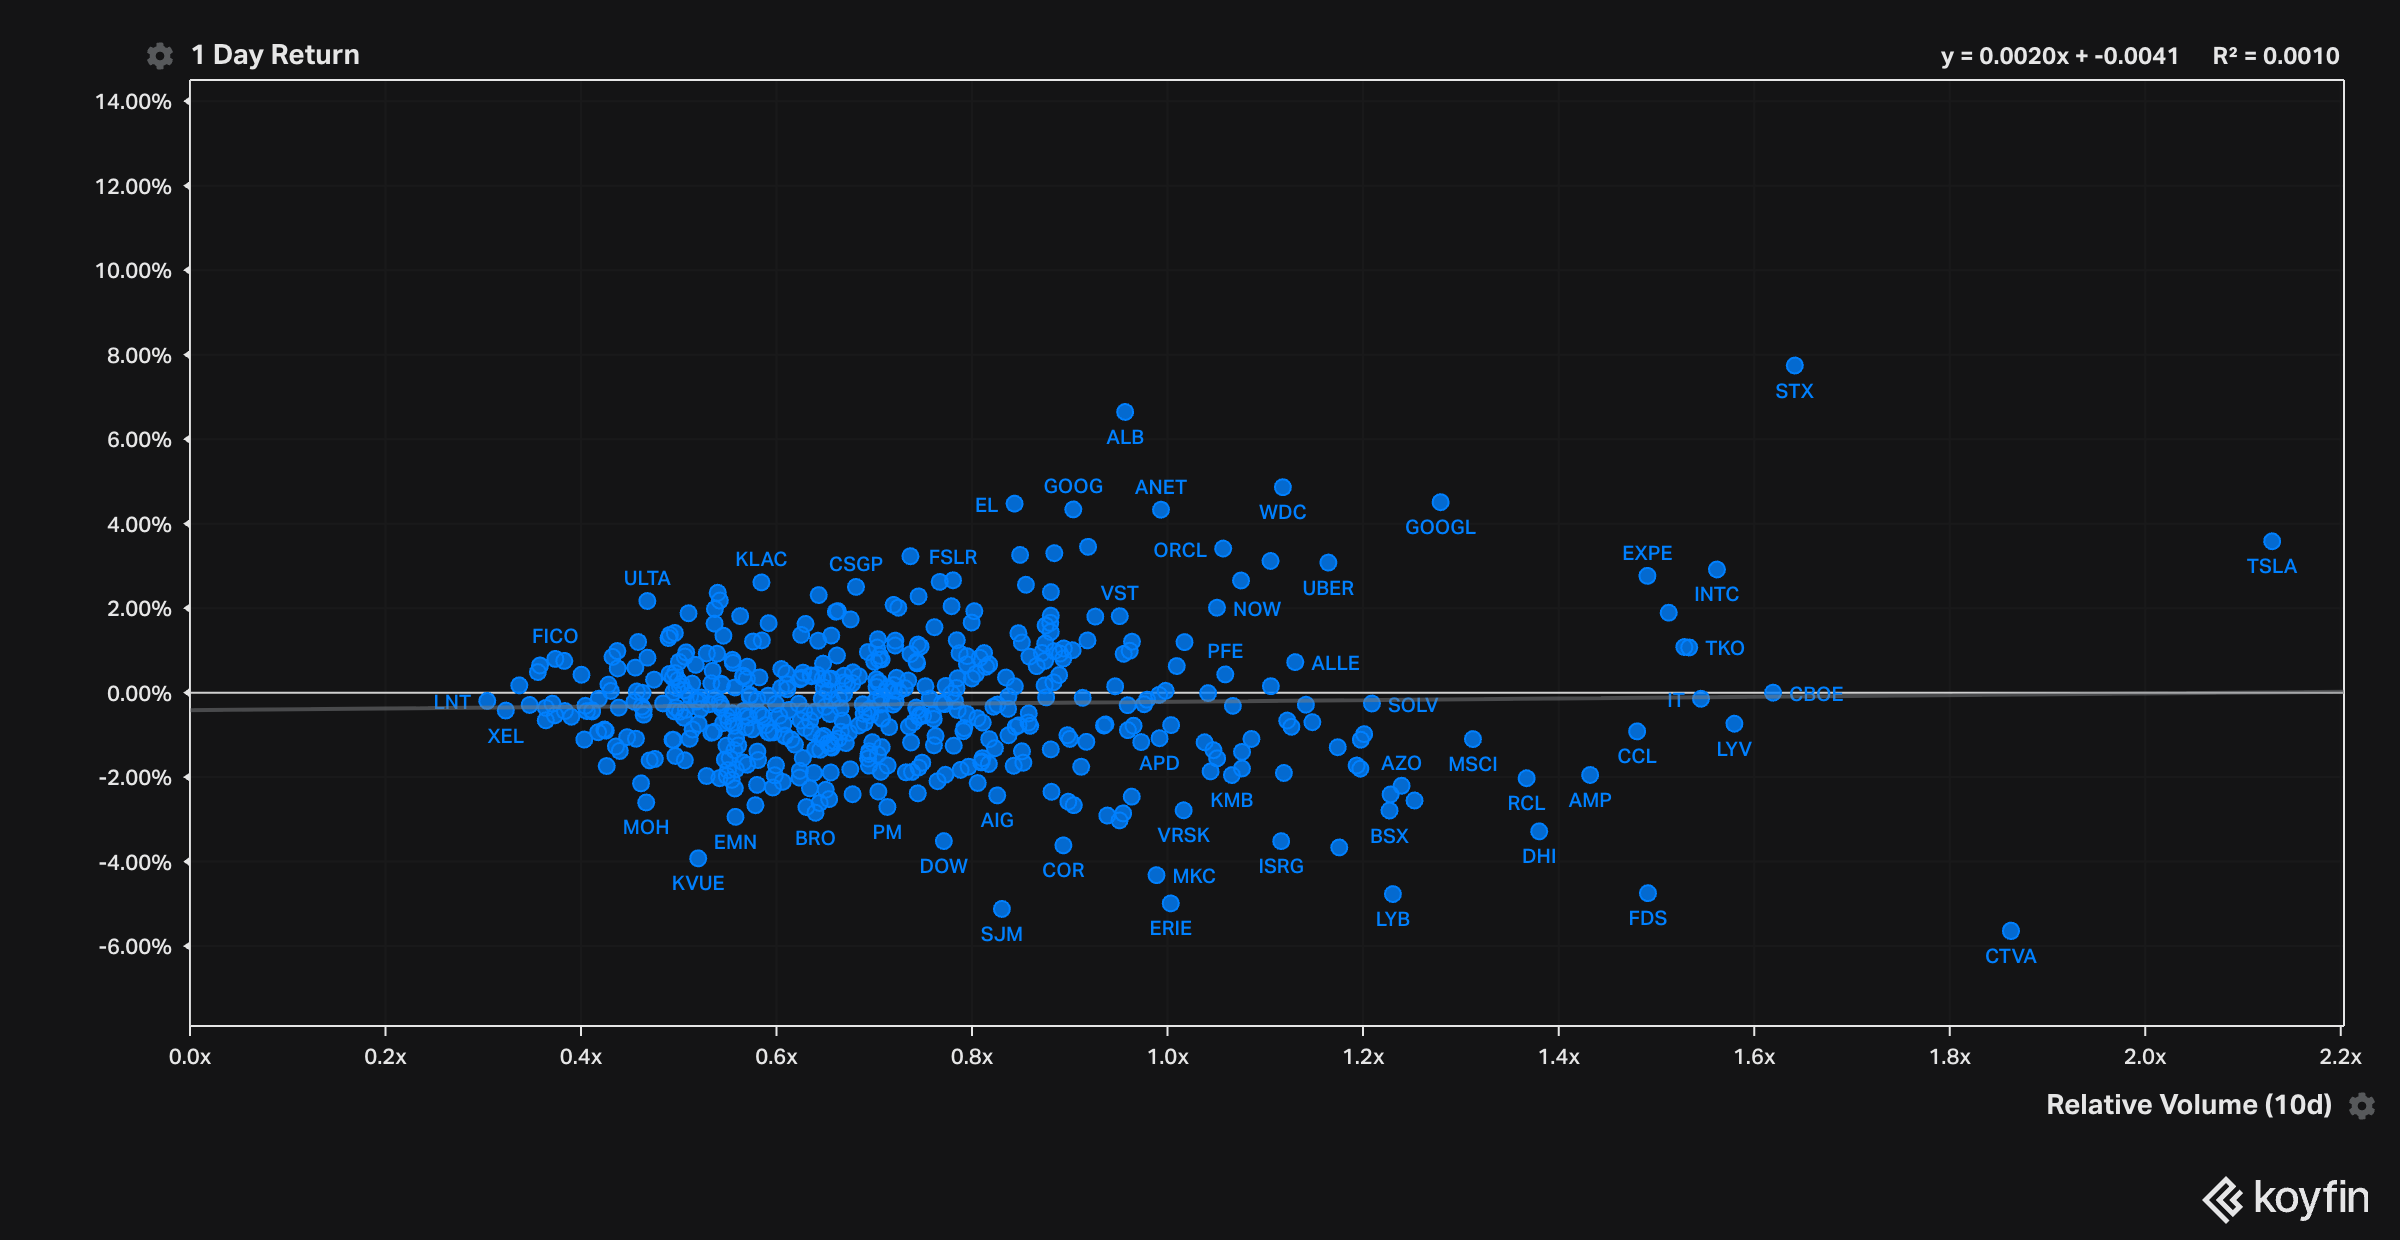Select the TSLA data point
Viewport: 2400px width, 1240px height.
(2272, 541)
